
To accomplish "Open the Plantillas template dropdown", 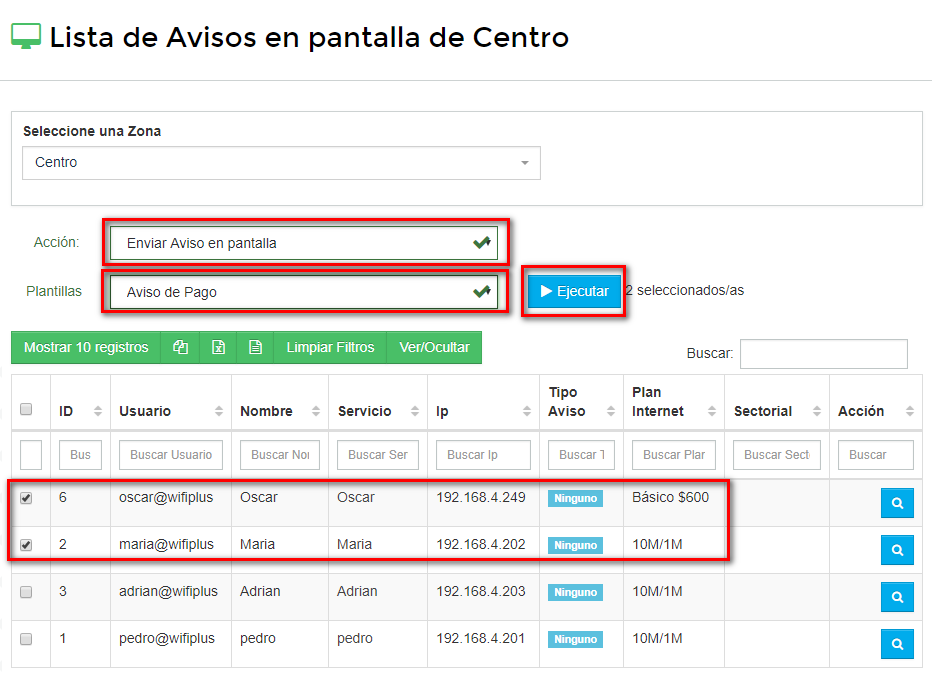I will [304, 292].
